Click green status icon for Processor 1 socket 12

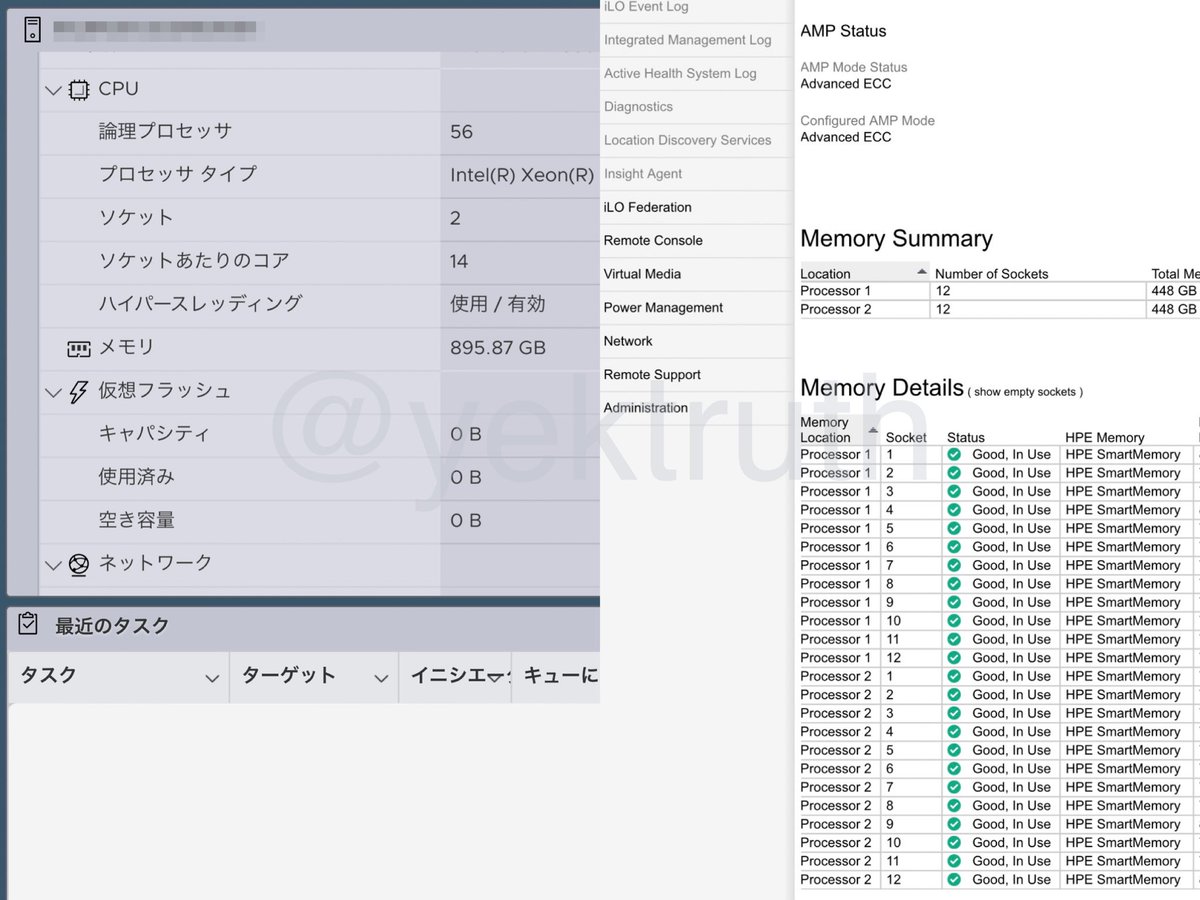coord(954,658)
